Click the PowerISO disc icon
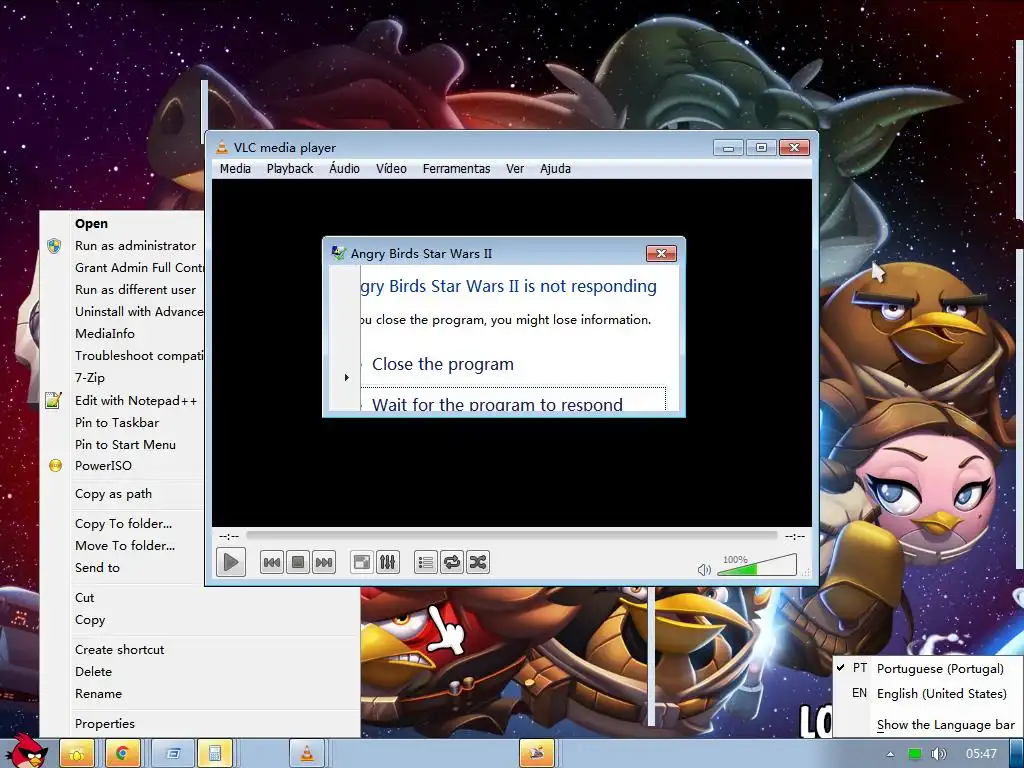The image size is (1024, 768). pyautogui.click(x=56, y=466)
